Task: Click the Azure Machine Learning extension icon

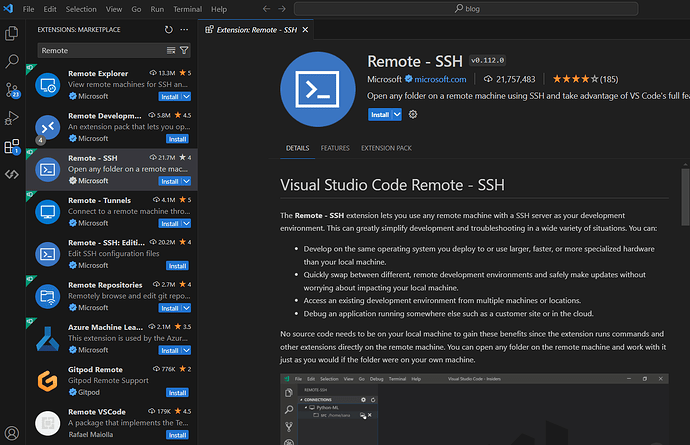Action: pos(48,338)
